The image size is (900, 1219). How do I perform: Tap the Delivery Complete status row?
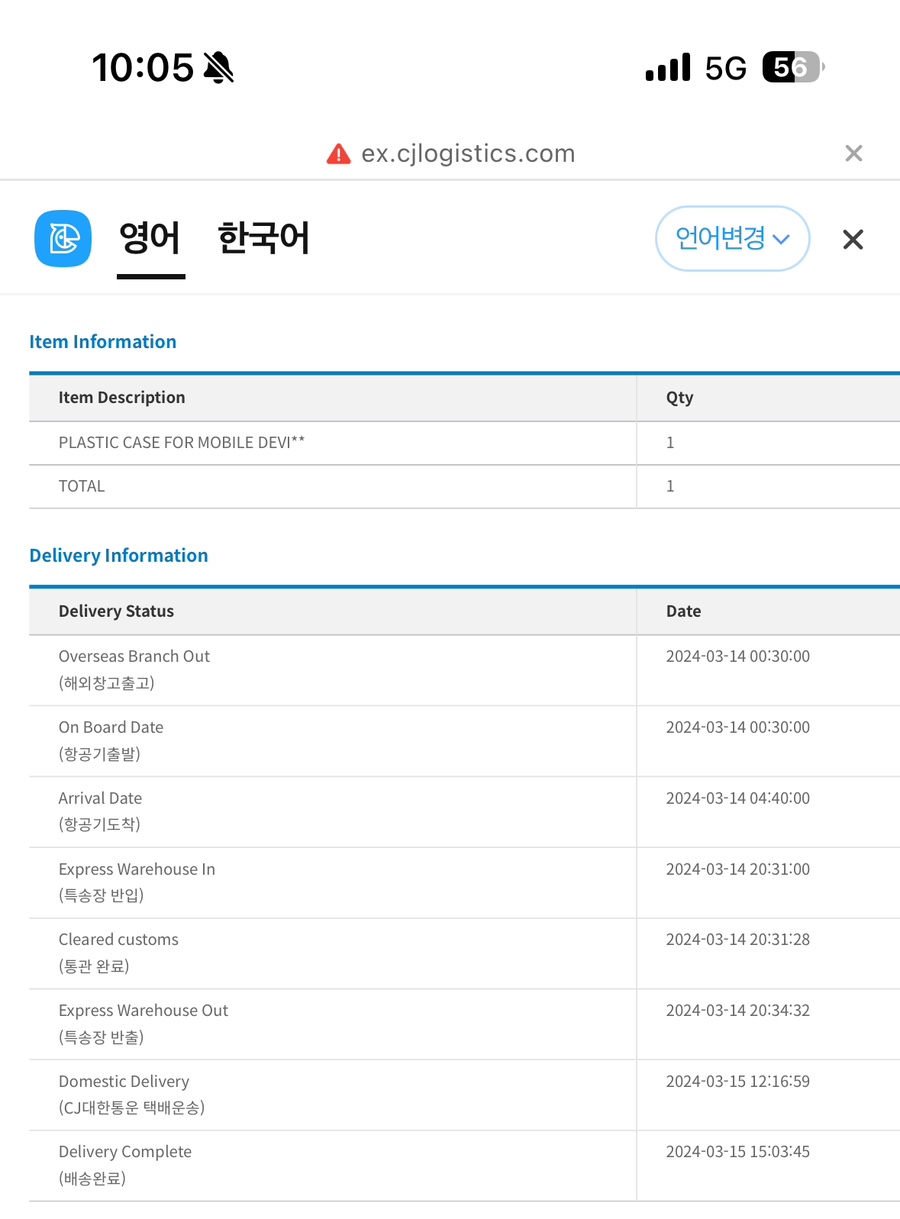point(464,1166)
